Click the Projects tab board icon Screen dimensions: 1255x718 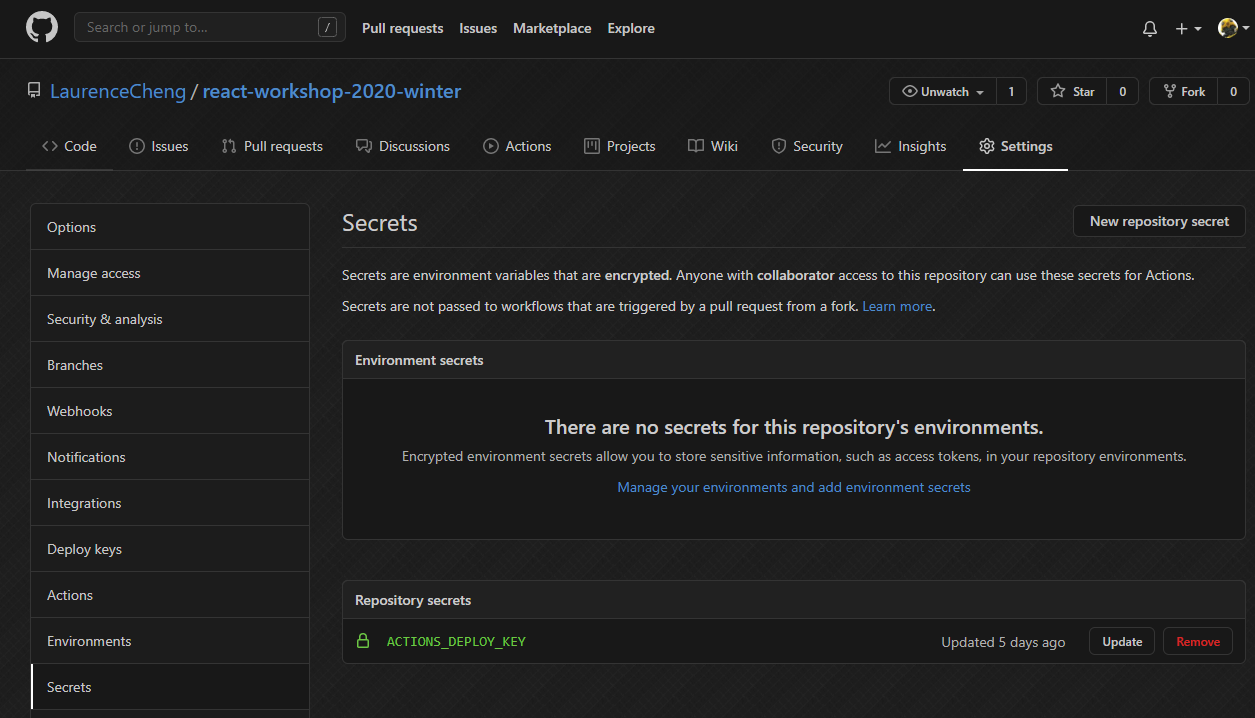click(592, 146)
